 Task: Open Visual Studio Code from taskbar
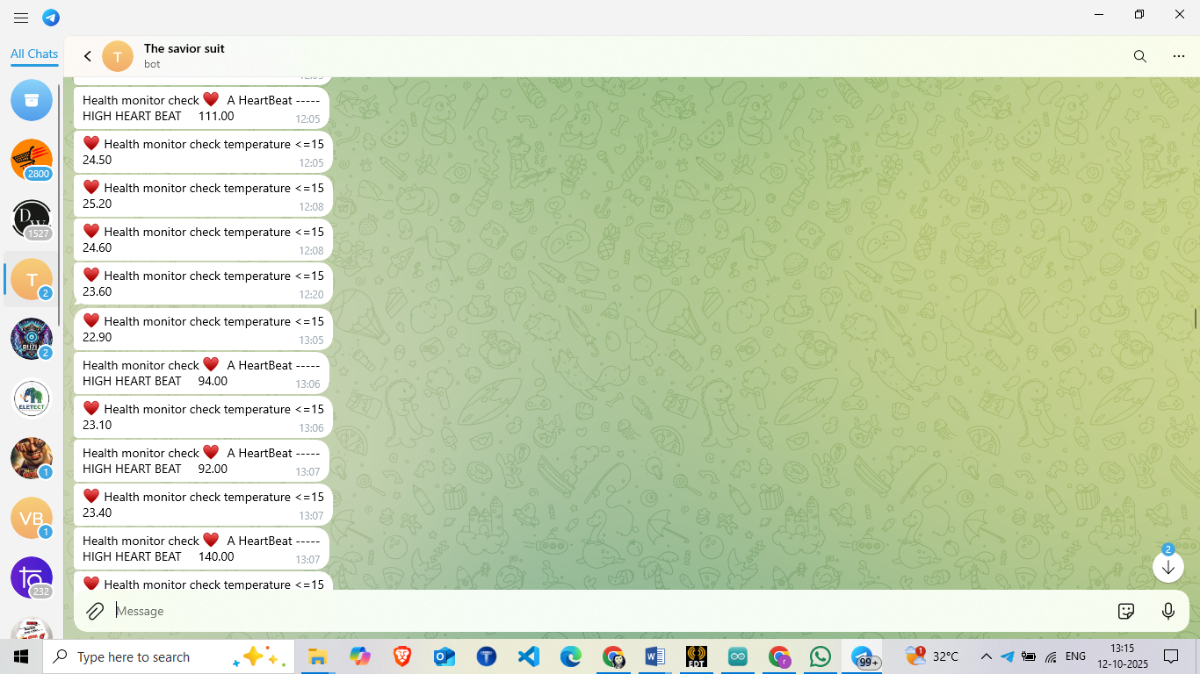pyautogui.click(x=529, y=657)
